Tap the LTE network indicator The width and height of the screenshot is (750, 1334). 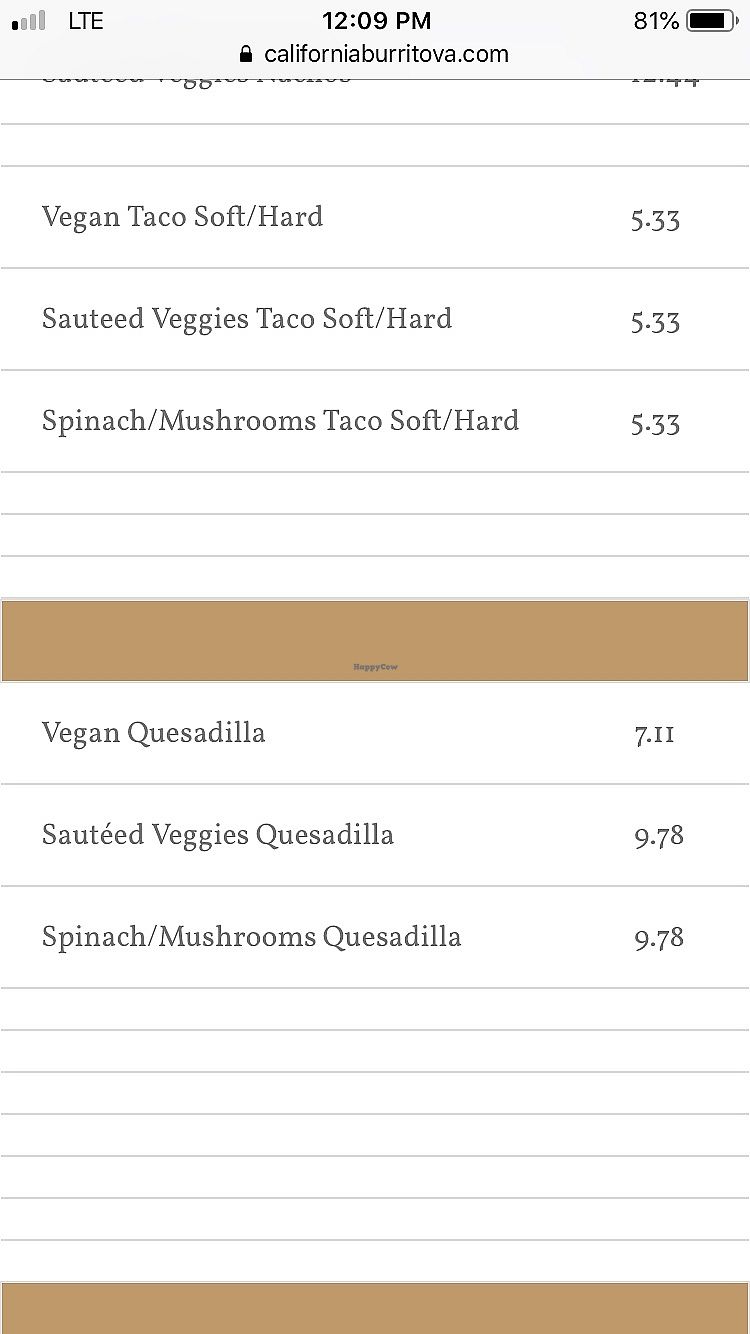86,20
